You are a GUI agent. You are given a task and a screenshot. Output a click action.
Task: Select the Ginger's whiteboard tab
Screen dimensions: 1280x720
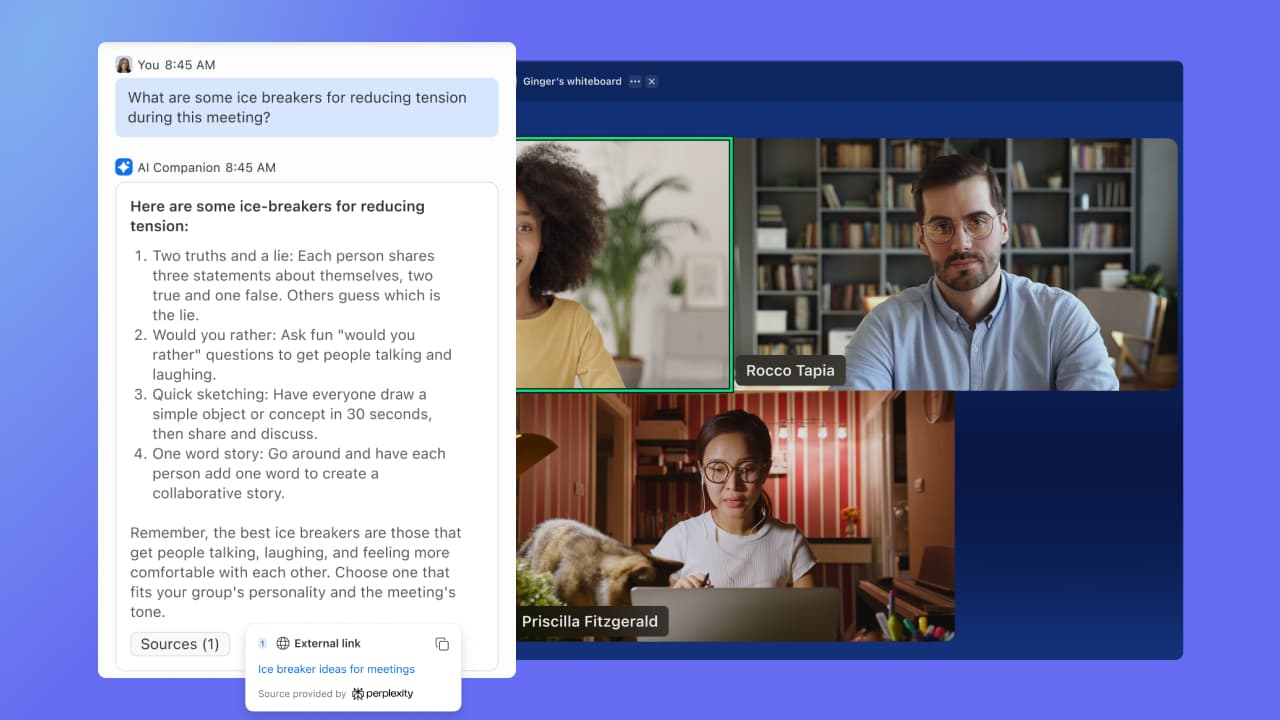coord(571,82)
